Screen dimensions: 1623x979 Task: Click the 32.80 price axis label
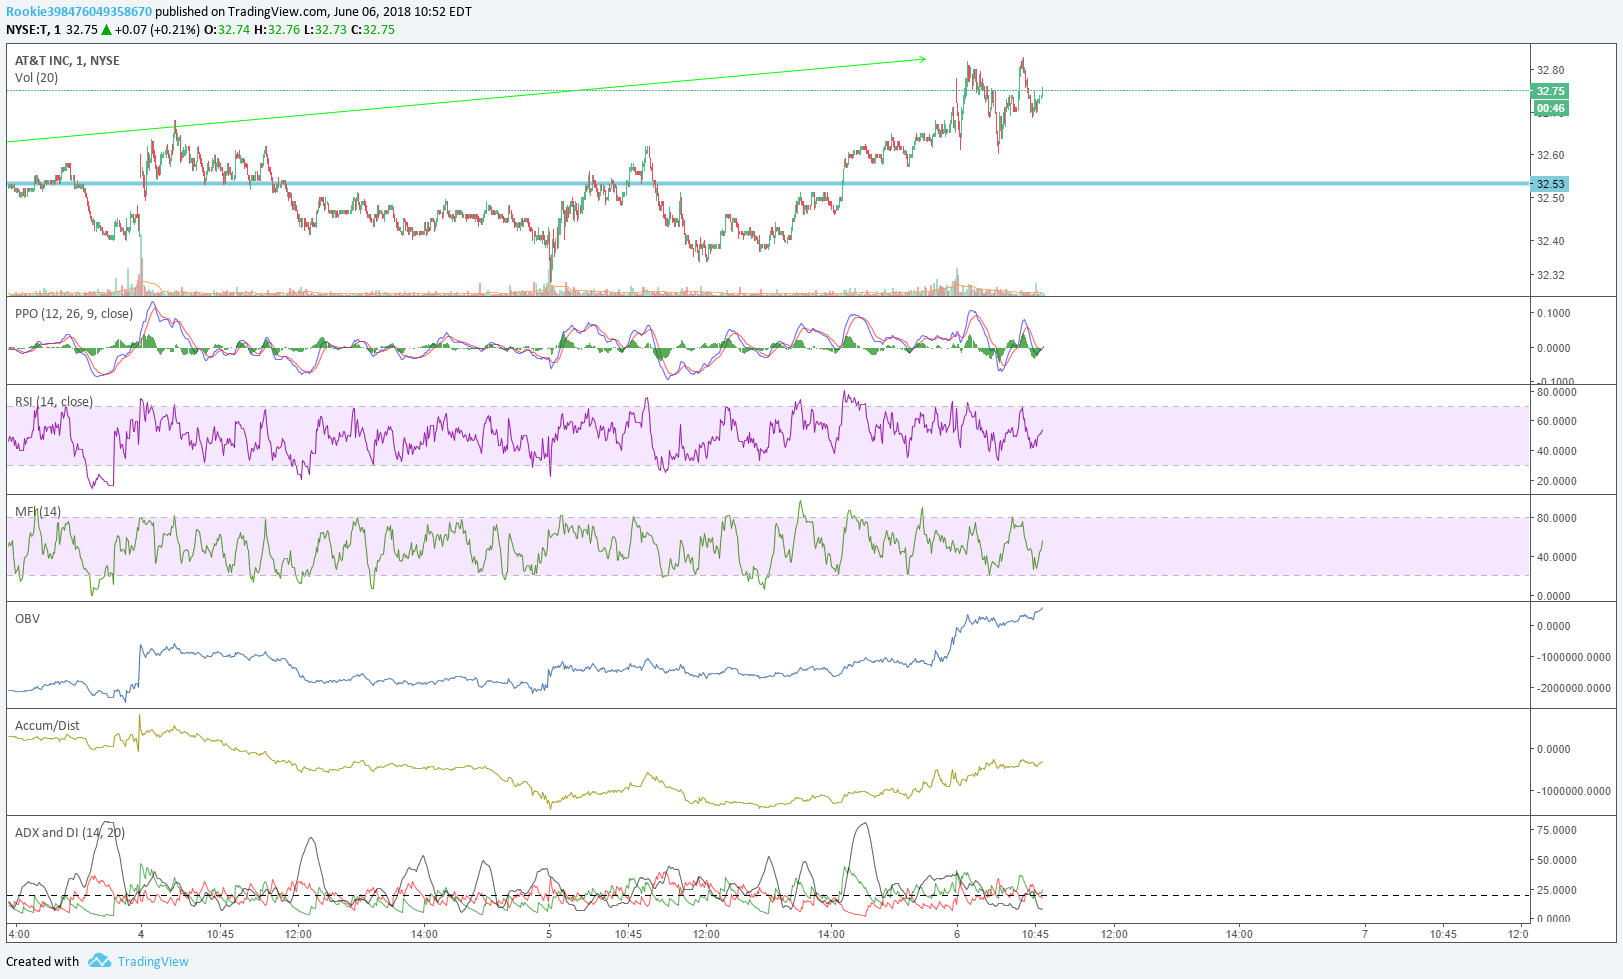coord(1550,70)
